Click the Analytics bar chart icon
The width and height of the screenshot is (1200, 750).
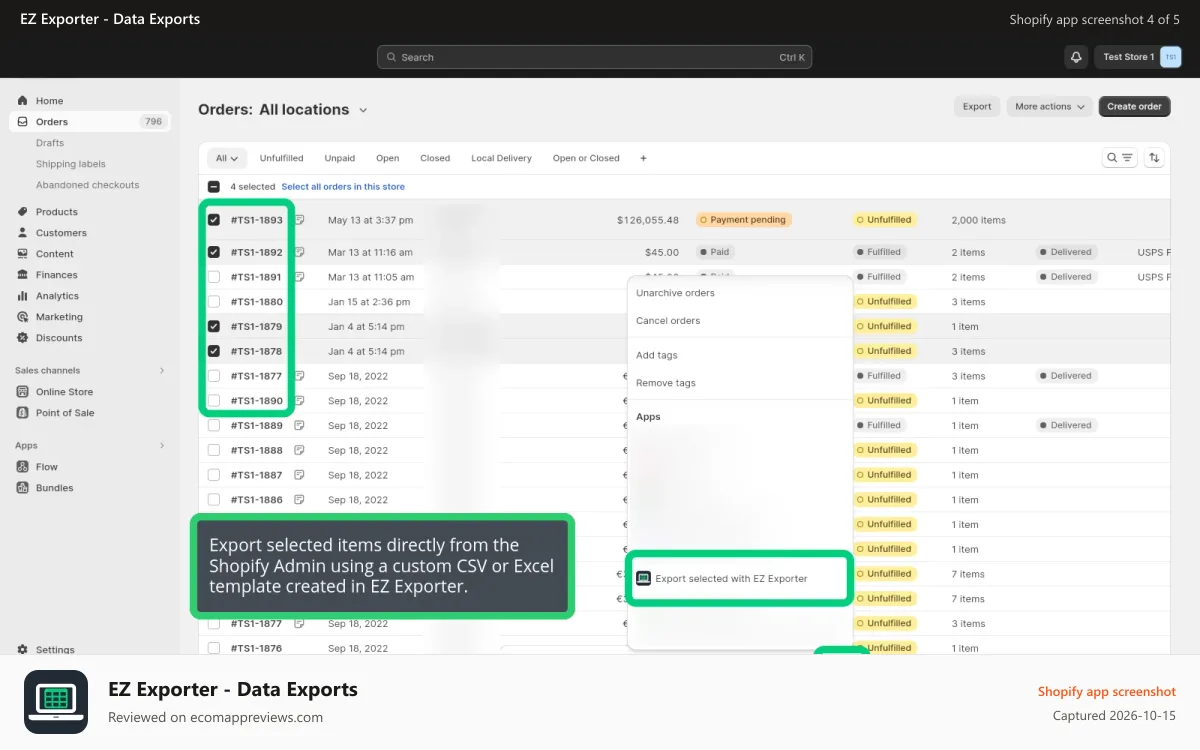pos(23,296)
